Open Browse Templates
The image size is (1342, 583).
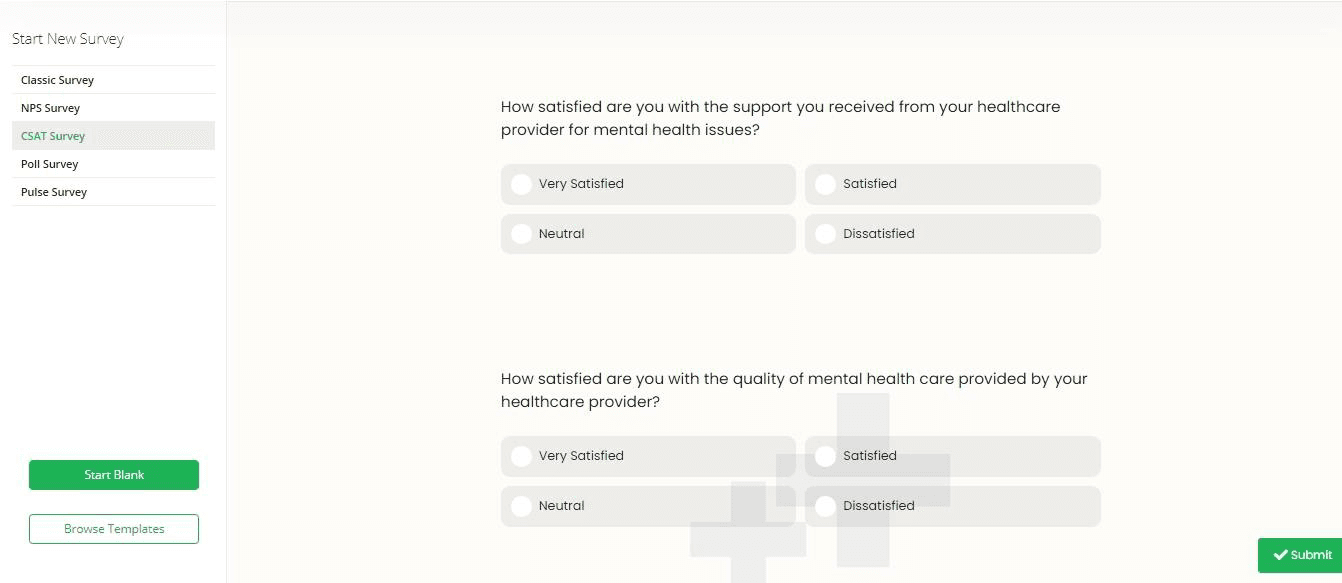tap(113, 528)
